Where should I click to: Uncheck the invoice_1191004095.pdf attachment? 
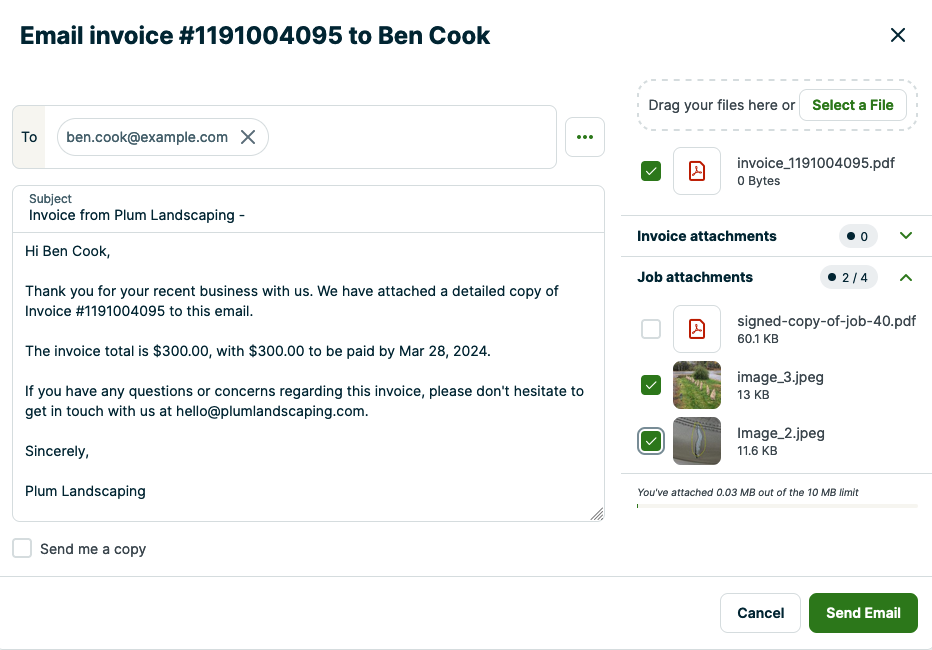pyautogui.click(x=651, y=171)
